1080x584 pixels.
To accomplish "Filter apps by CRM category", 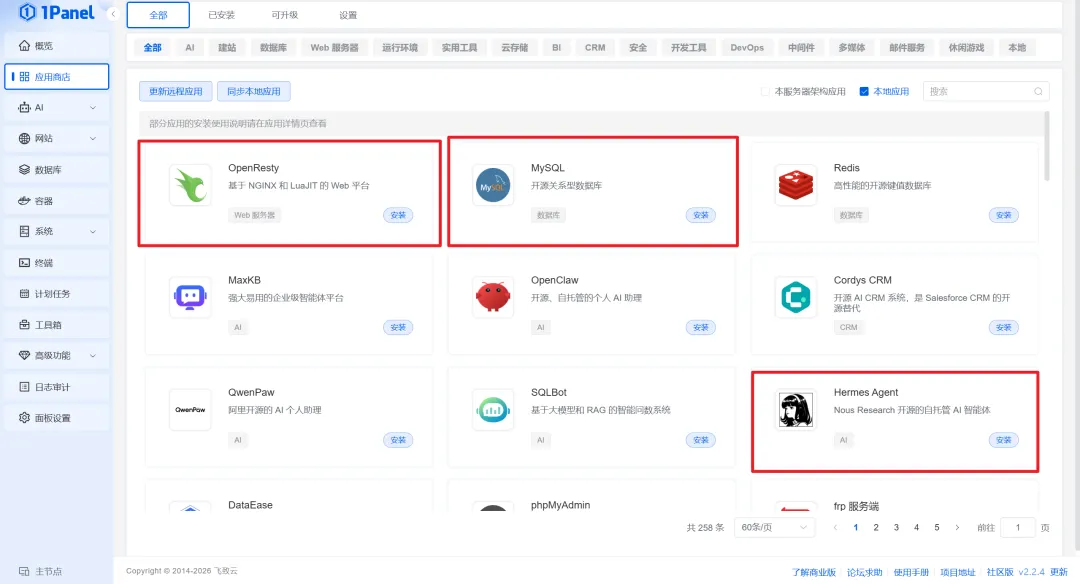I will pyautogui.click(x=595, y=48).
